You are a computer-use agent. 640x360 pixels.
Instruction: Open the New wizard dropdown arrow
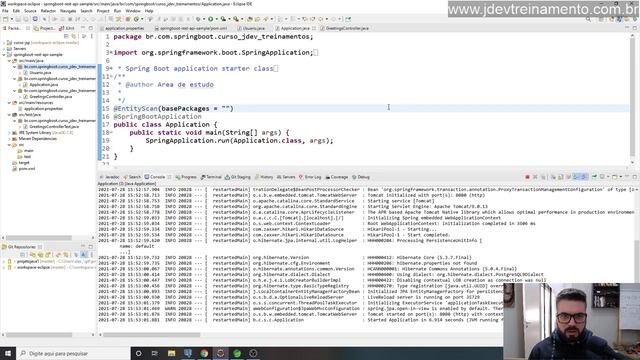coord(11,19)
